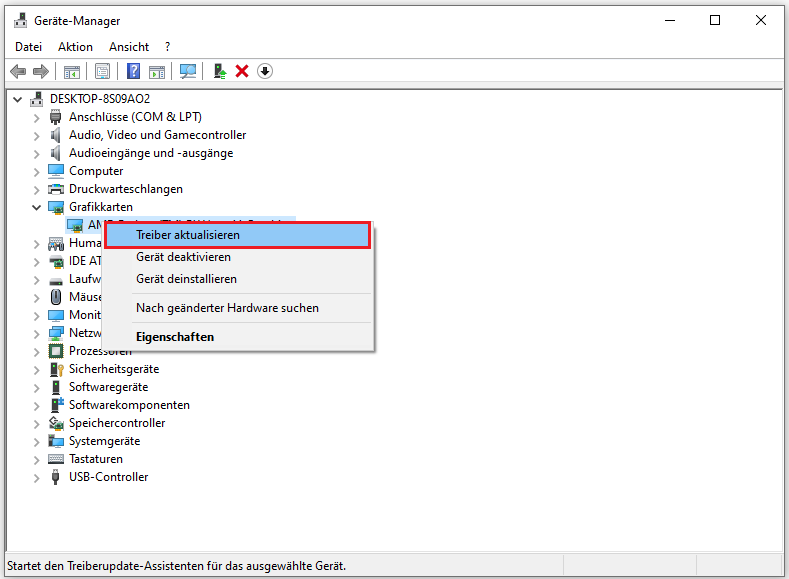Select the Systemgeräte tree row

click(105, 441)
